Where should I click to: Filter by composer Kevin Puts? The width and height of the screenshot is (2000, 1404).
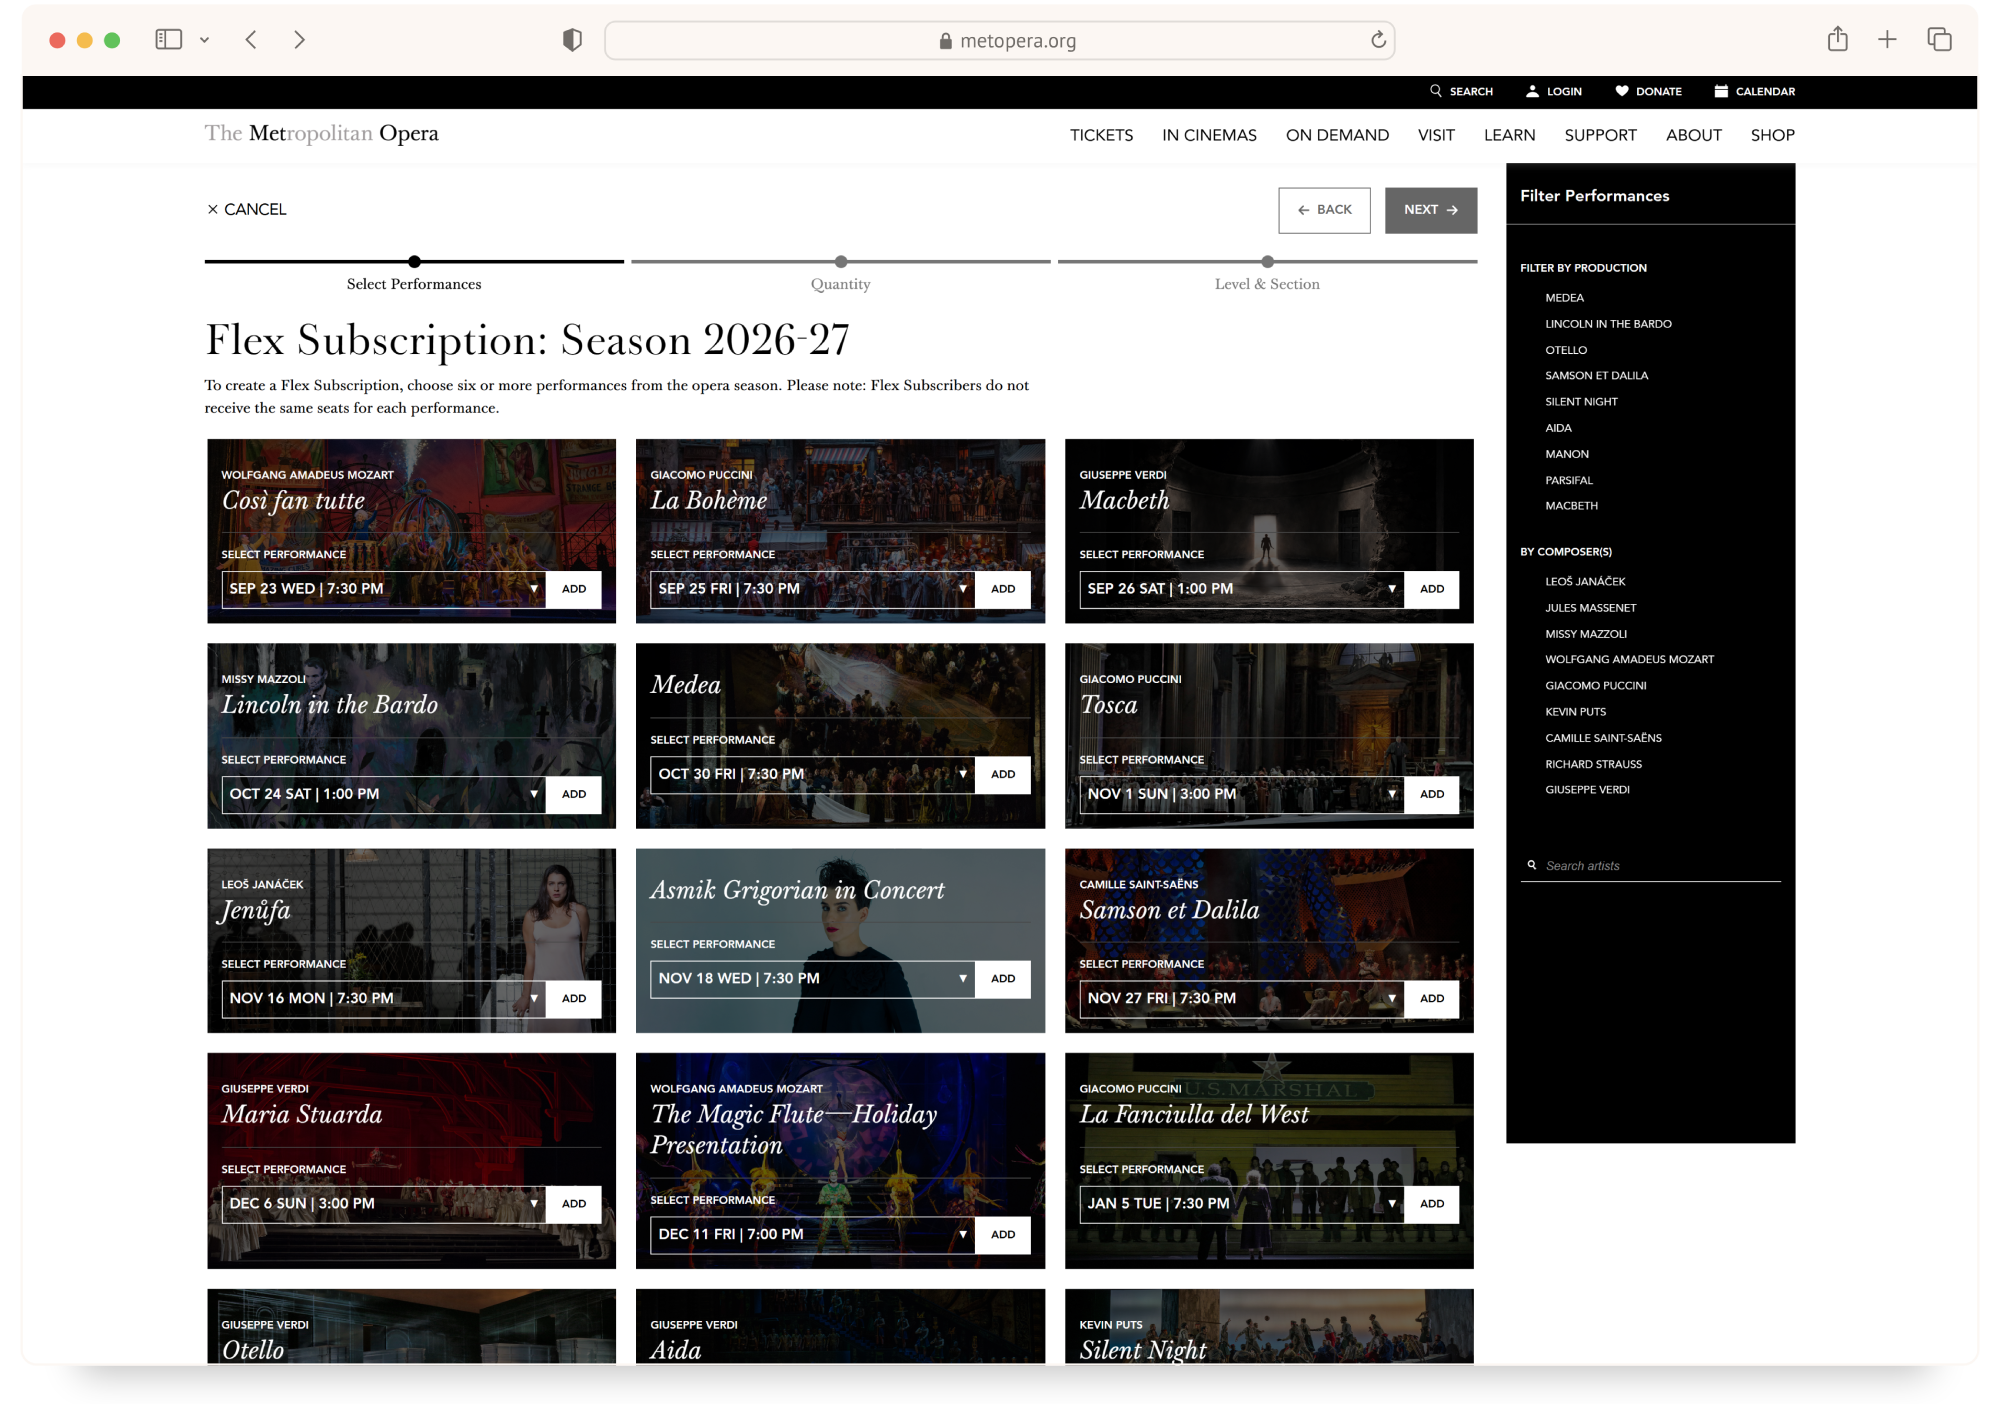[x=1575, y=712]
